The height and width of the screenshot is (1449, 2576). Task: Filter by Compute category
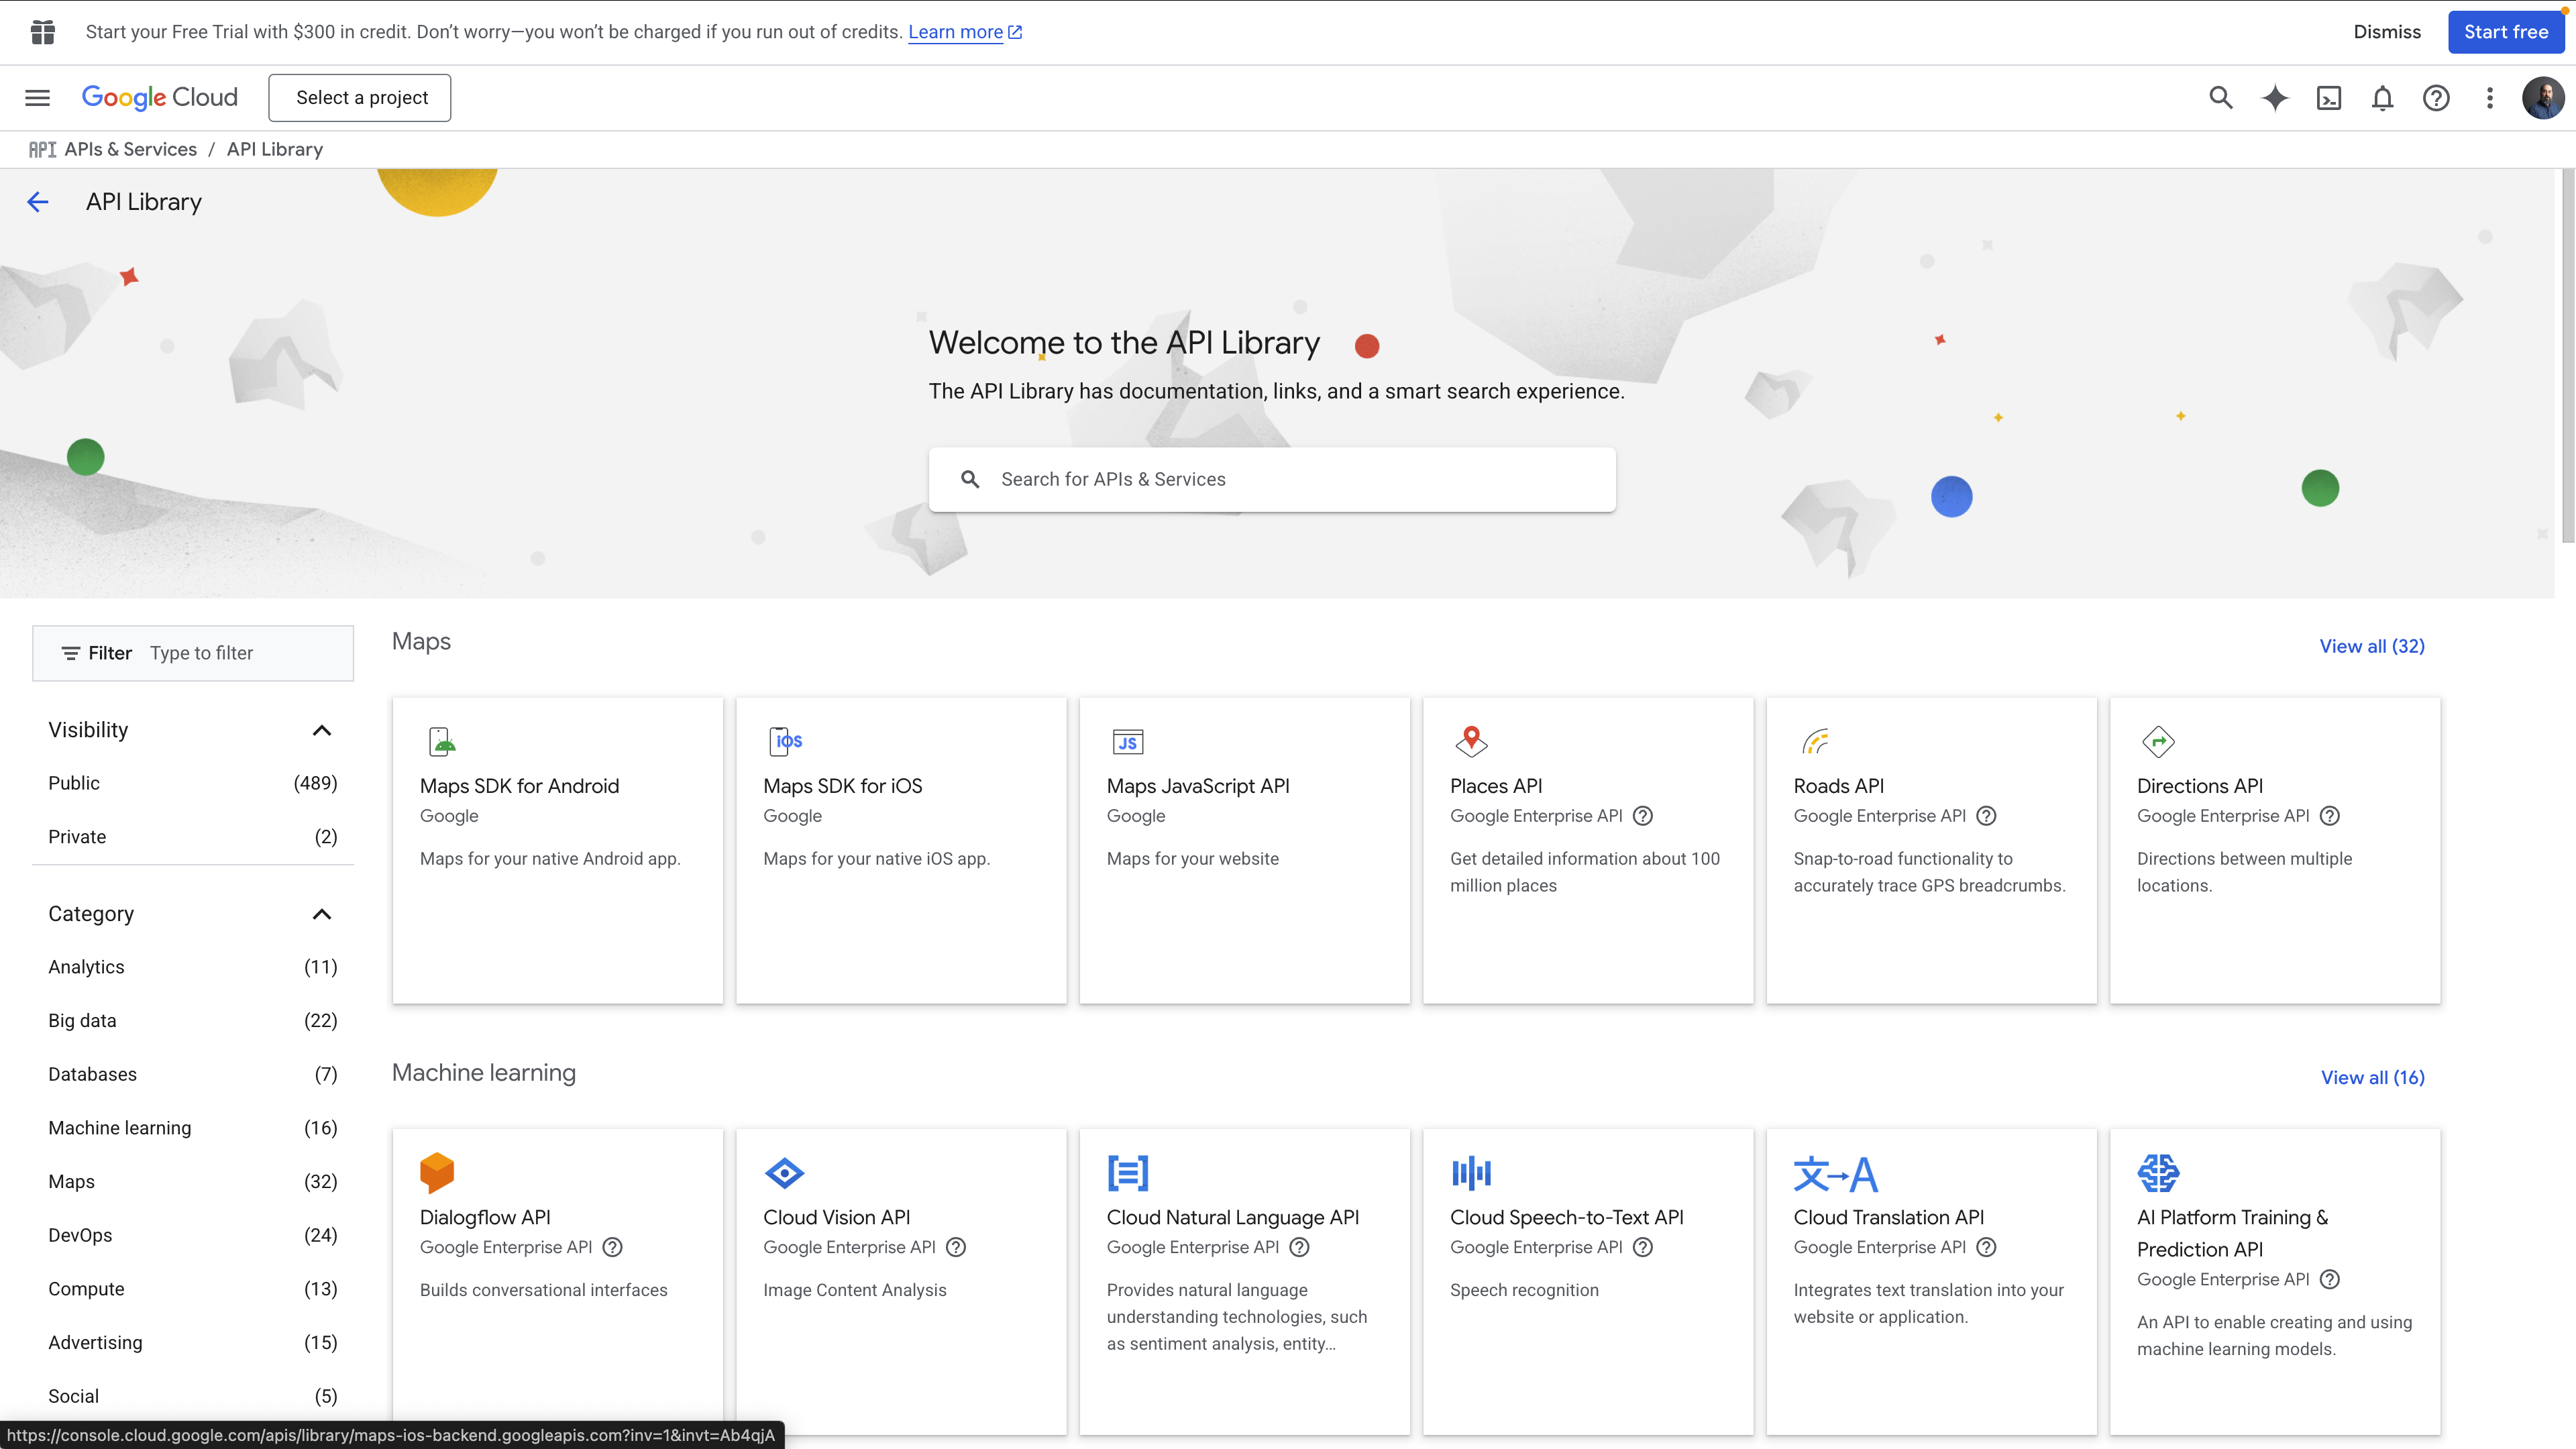coord(193,1289)
